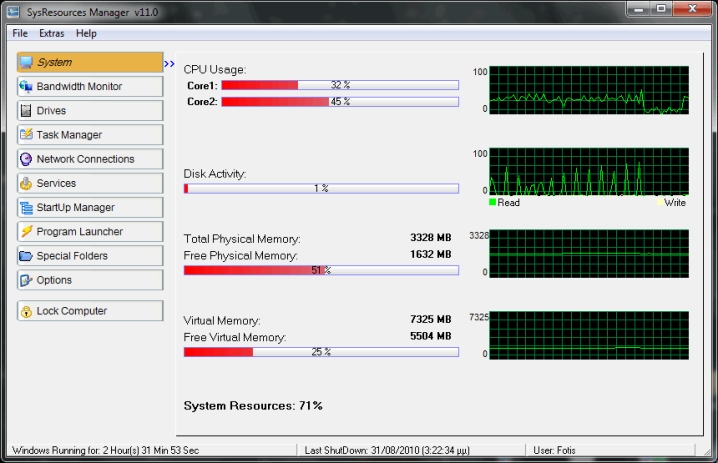Click the green Read legend swatch

492,202
